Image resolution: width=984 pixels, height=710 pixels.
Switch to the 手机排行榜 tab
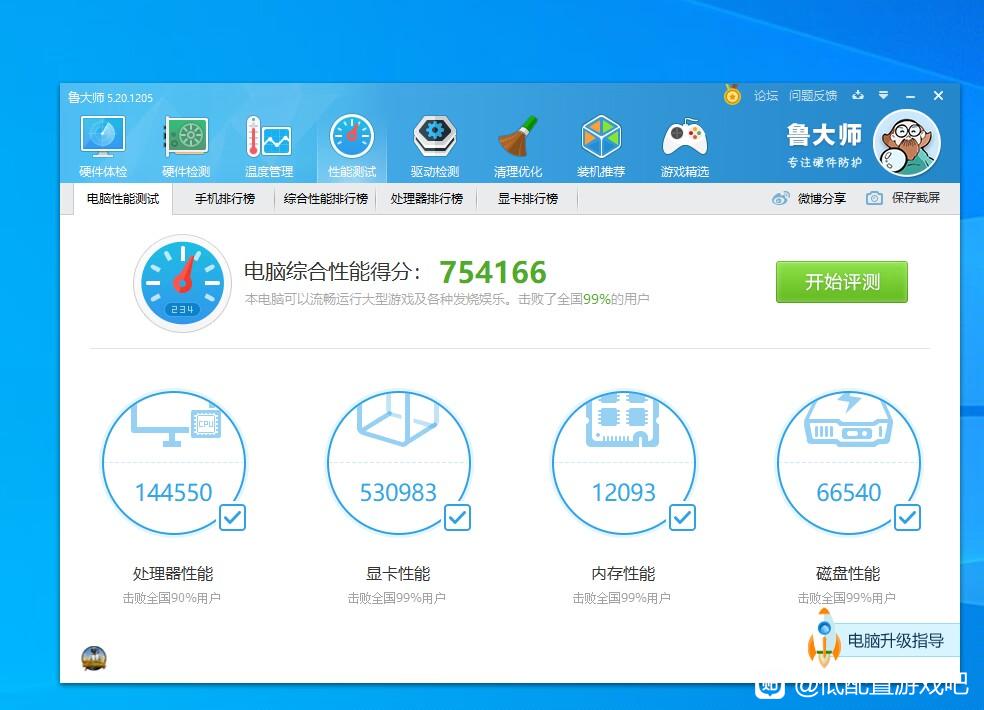pos(225,198)
